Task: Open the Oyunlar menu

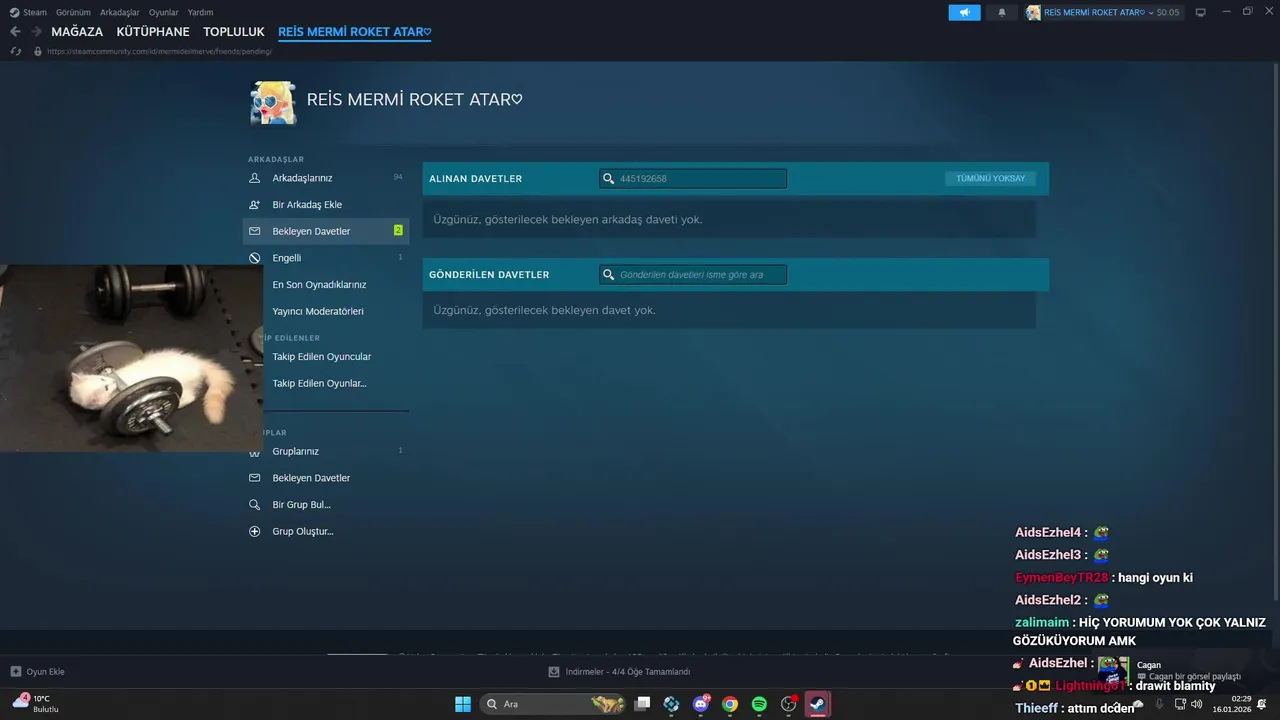Action: tap(164, 12)
